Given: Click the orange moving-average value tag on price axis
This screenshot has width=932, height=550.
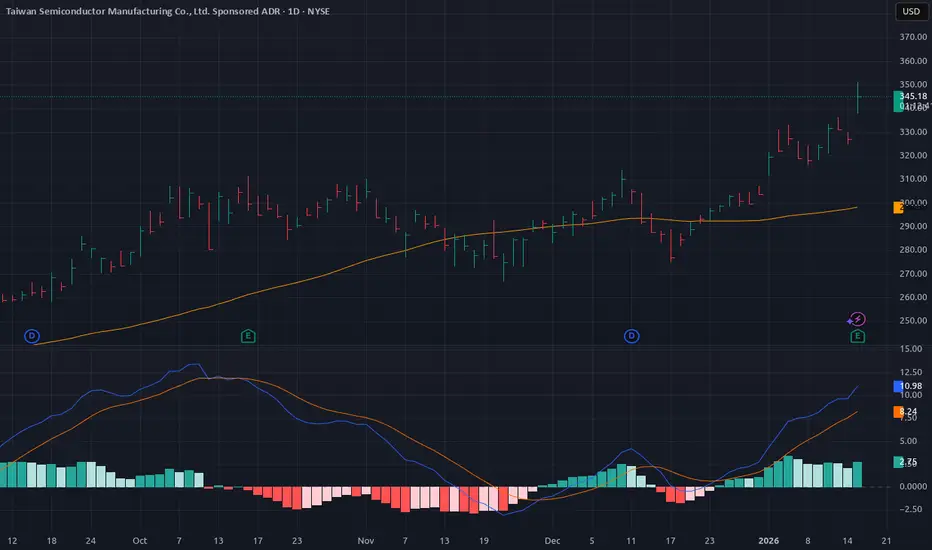Looking at the screenshot, I should coord(898,208).
